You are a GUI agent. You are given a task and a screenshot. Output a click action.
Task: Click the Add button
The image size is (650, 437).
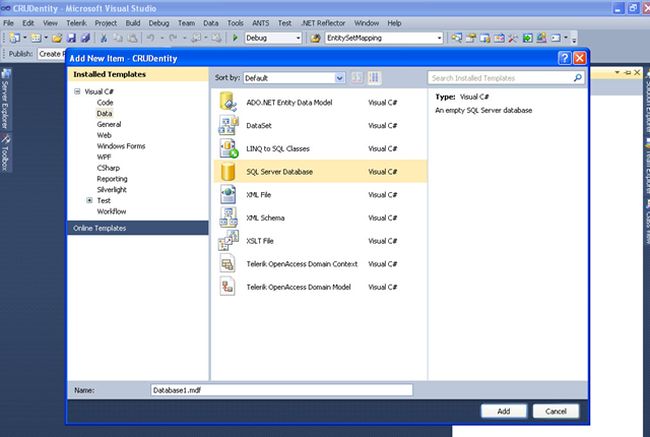point(504,411)
